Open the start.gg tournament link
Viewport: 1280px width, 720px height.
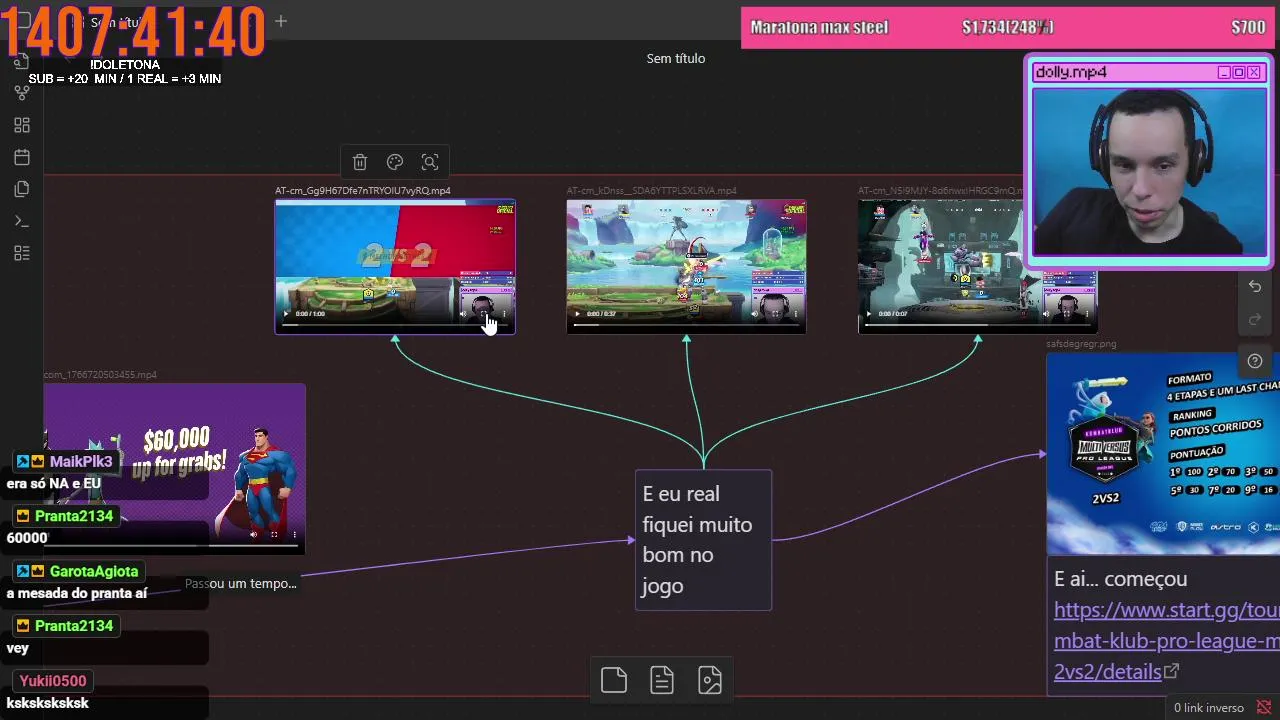pos(1166,640)
